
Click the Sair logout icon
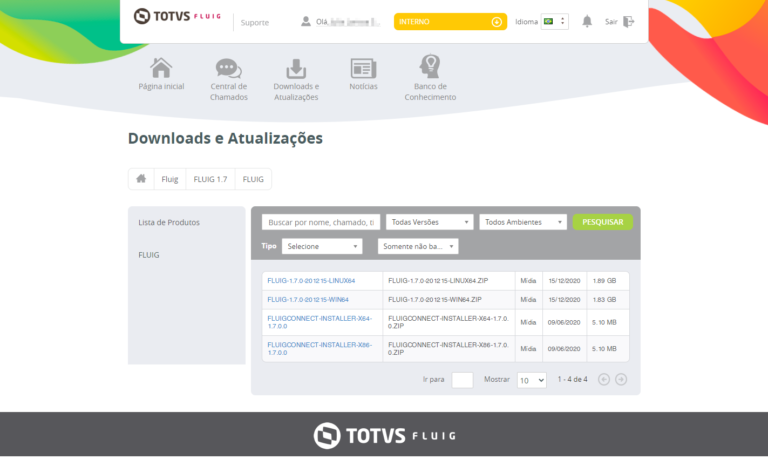pyautogui.click(x=628, y=22)
